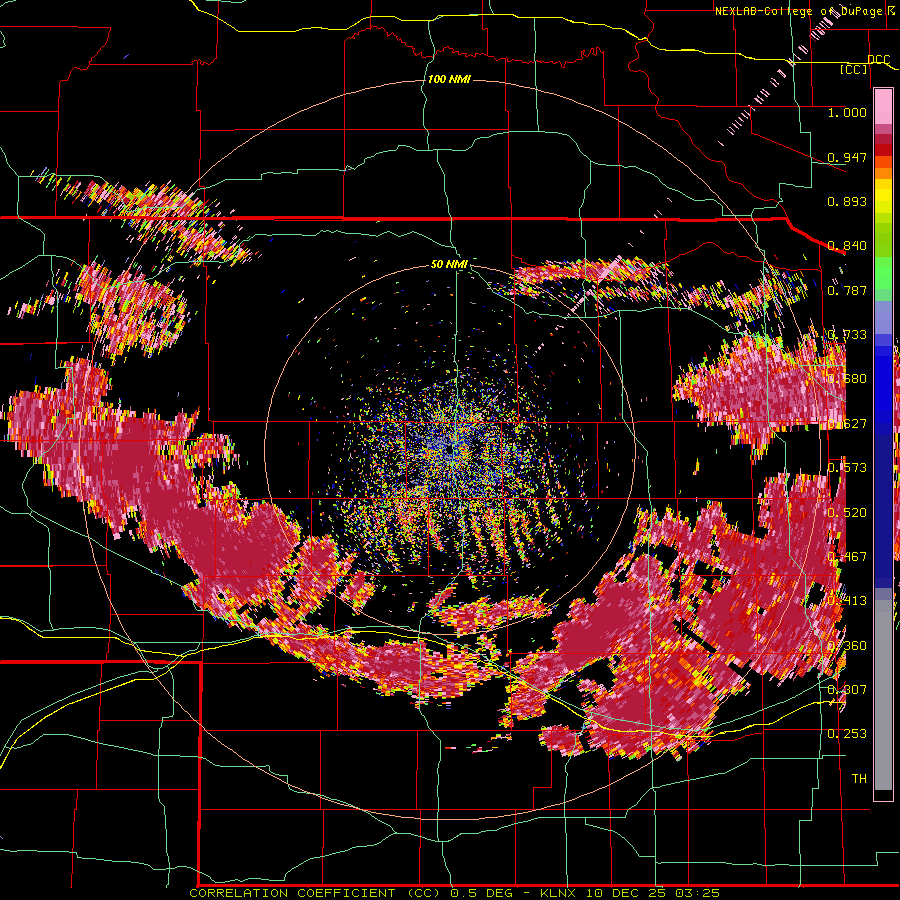This screenshot has height=900, width=900.
Task: Click the 0.733 color scale value
Action: (847, 335)
